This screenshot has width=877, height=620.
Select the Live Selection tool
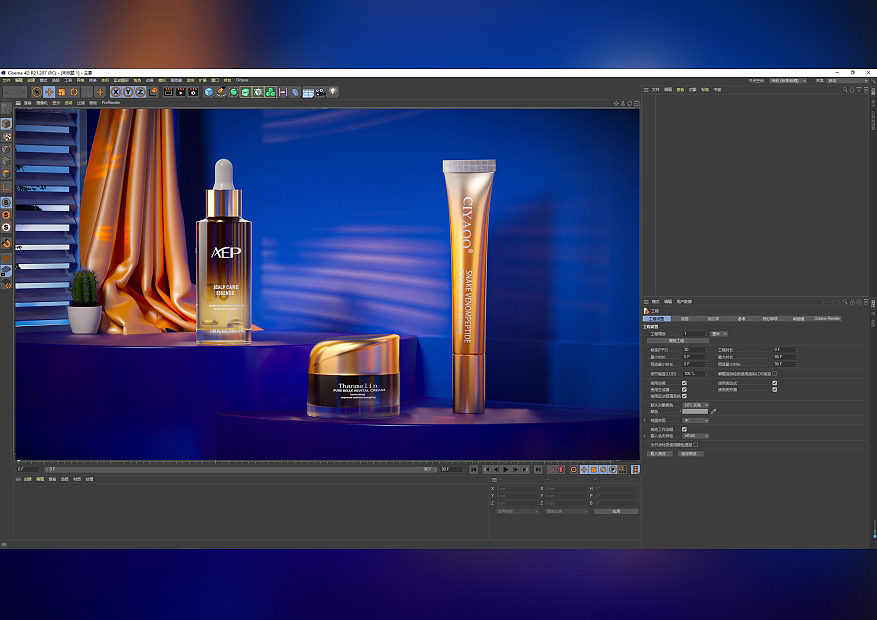pos(36,92)
